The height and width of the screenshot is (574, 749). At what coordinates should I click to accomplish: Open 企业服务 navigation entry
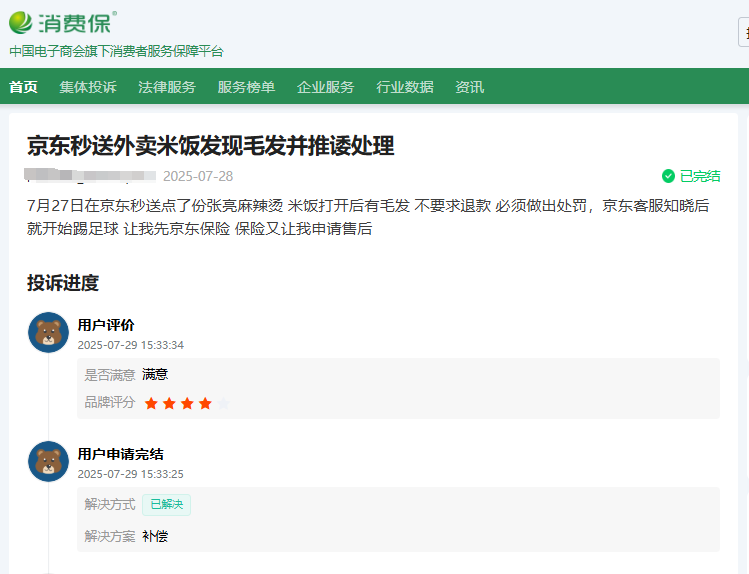click(325, 87)
